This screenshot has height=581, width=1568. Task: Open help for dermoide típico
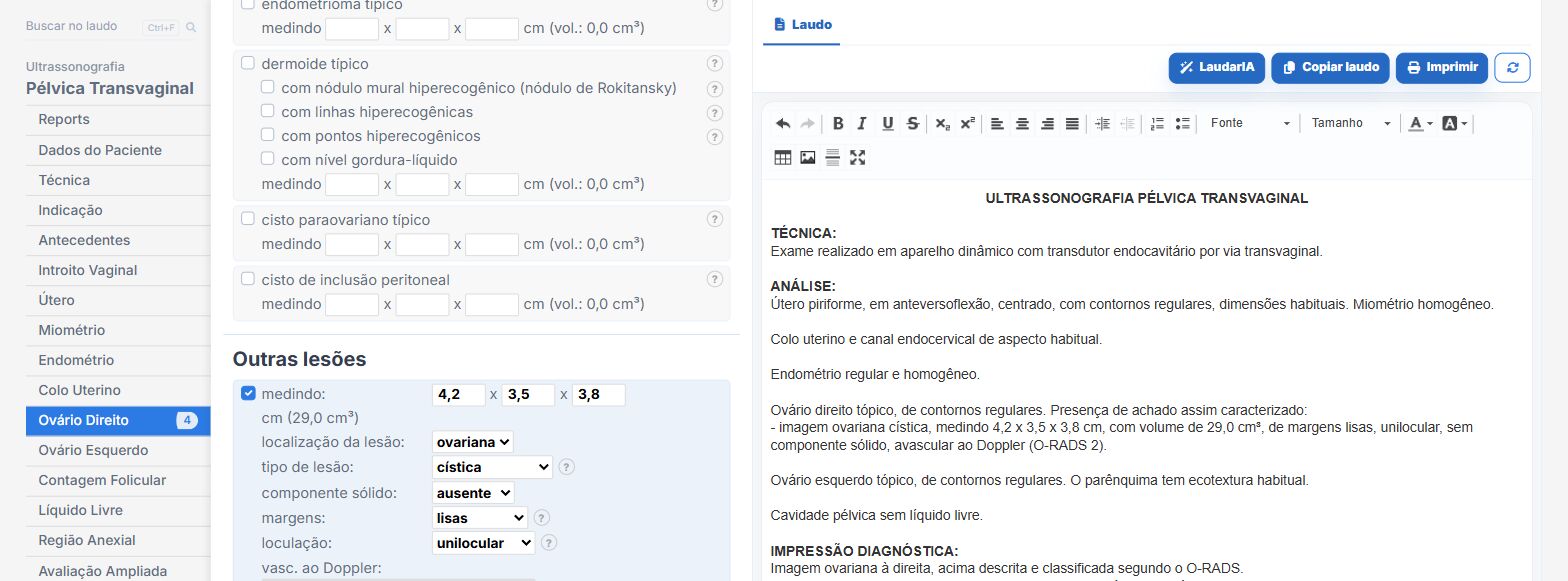(x=714, y=64)
